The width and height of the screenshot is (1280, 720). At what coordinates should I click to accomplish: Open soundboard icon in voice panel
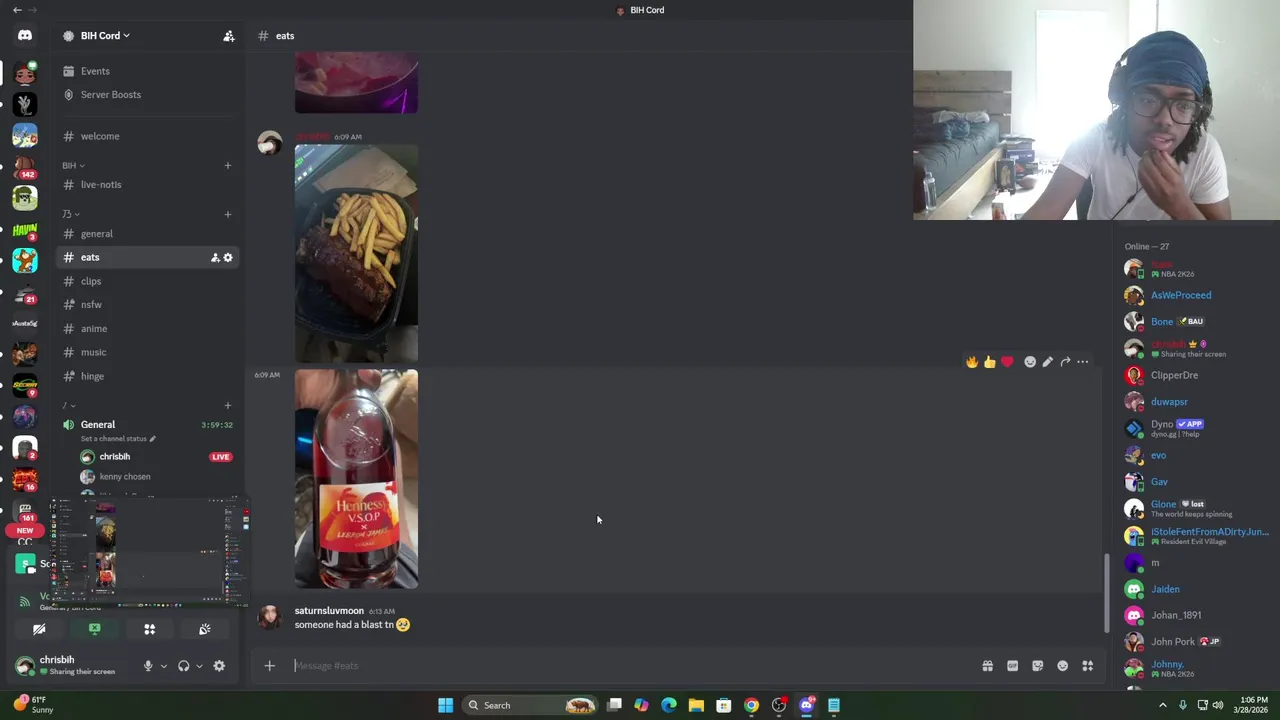point(204,629)
